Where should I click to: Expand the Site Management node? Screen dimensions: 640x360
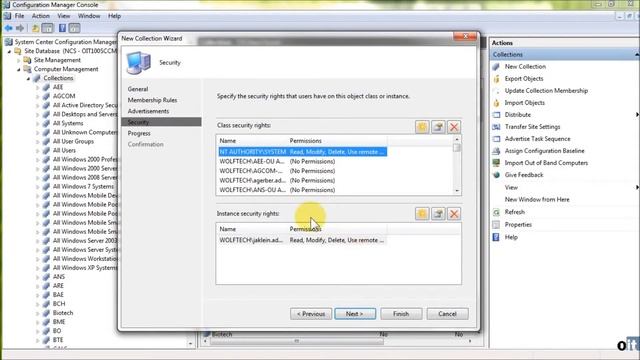coord(19,60)
